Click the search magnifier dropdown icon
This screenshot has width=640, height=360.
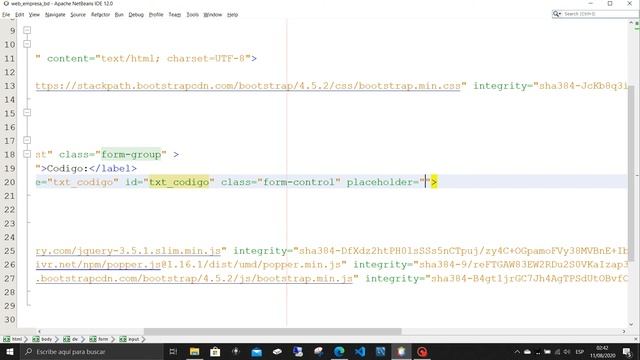(557, 14)
